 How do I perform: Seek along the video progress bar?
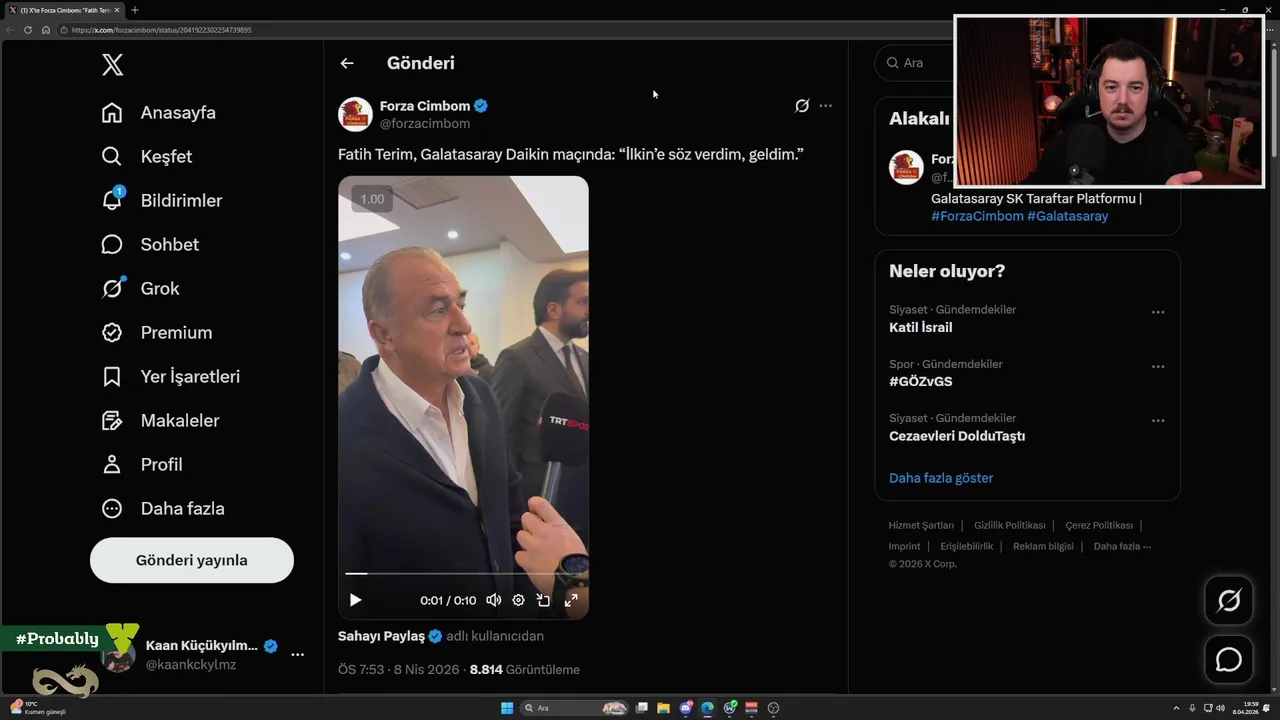(x=463, y=574)
